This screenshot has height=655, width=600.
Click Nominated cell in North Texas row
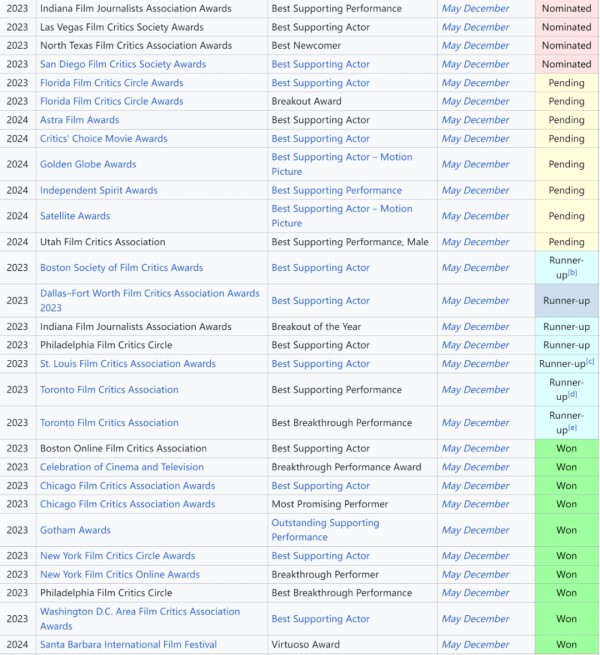point(567,46)
